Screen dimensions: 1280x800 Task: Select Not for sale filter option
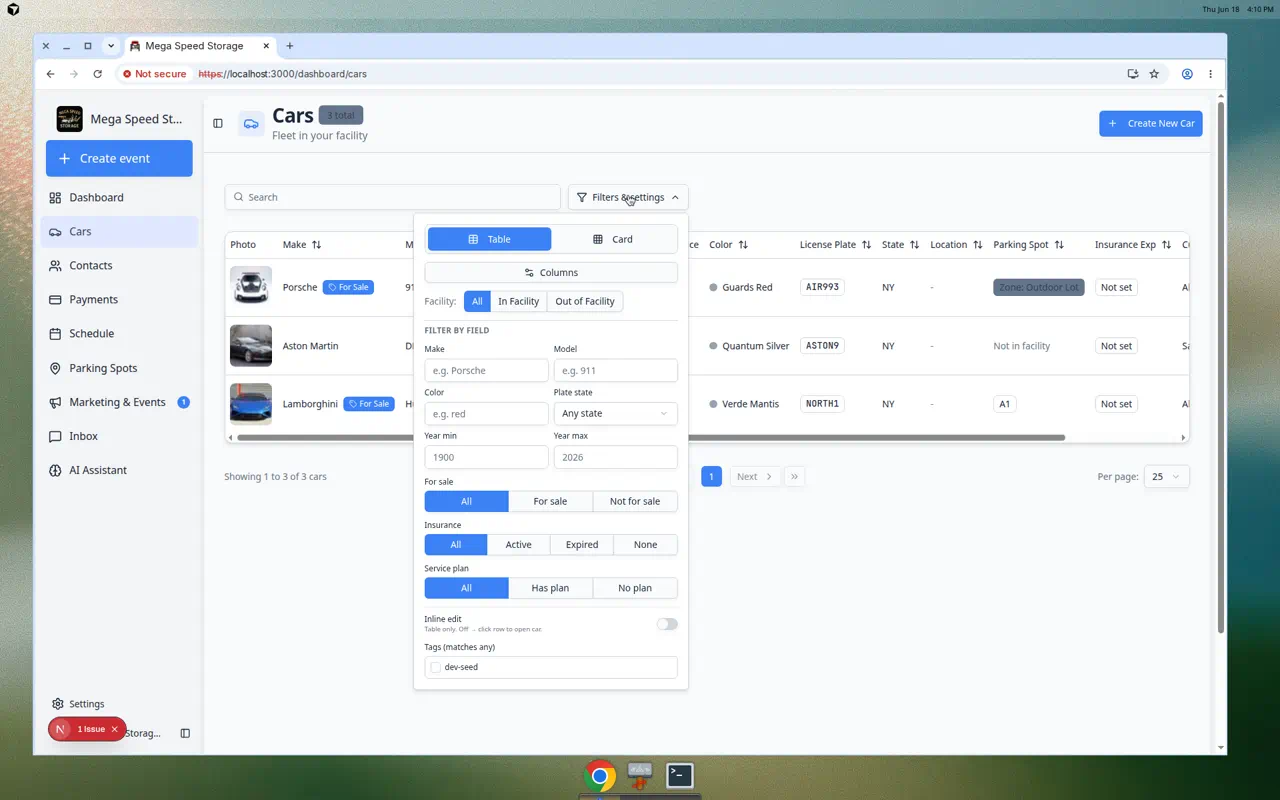click(635, 501)
